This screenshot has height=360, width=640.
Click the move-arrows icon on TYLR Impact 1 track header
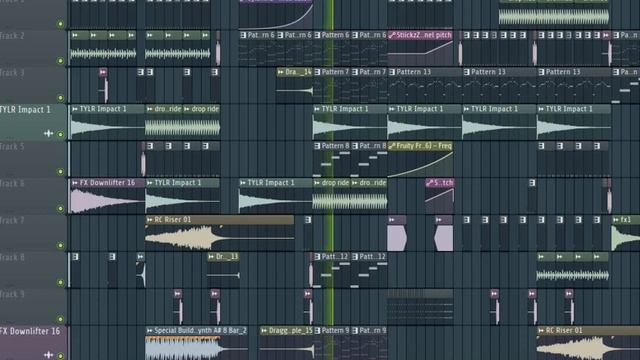click(x=49, y=133)
